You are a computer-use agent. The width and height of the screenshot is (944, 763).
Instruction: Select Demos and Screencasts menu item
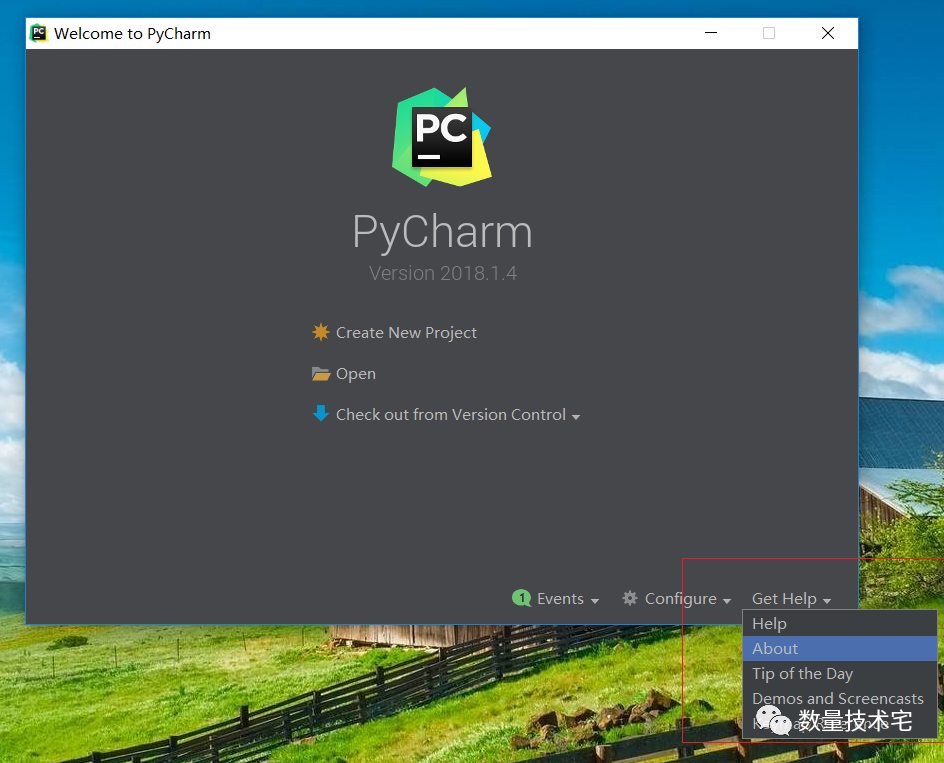837,698
